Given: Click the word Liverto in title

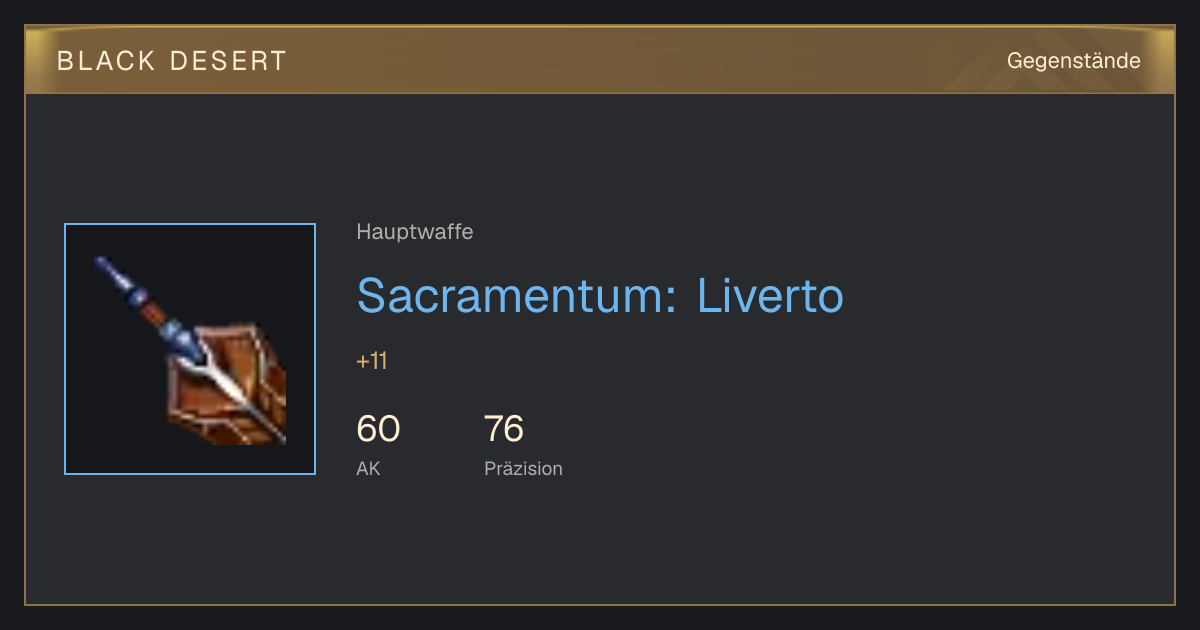Looking at the screenshot, I should point(770,295).
